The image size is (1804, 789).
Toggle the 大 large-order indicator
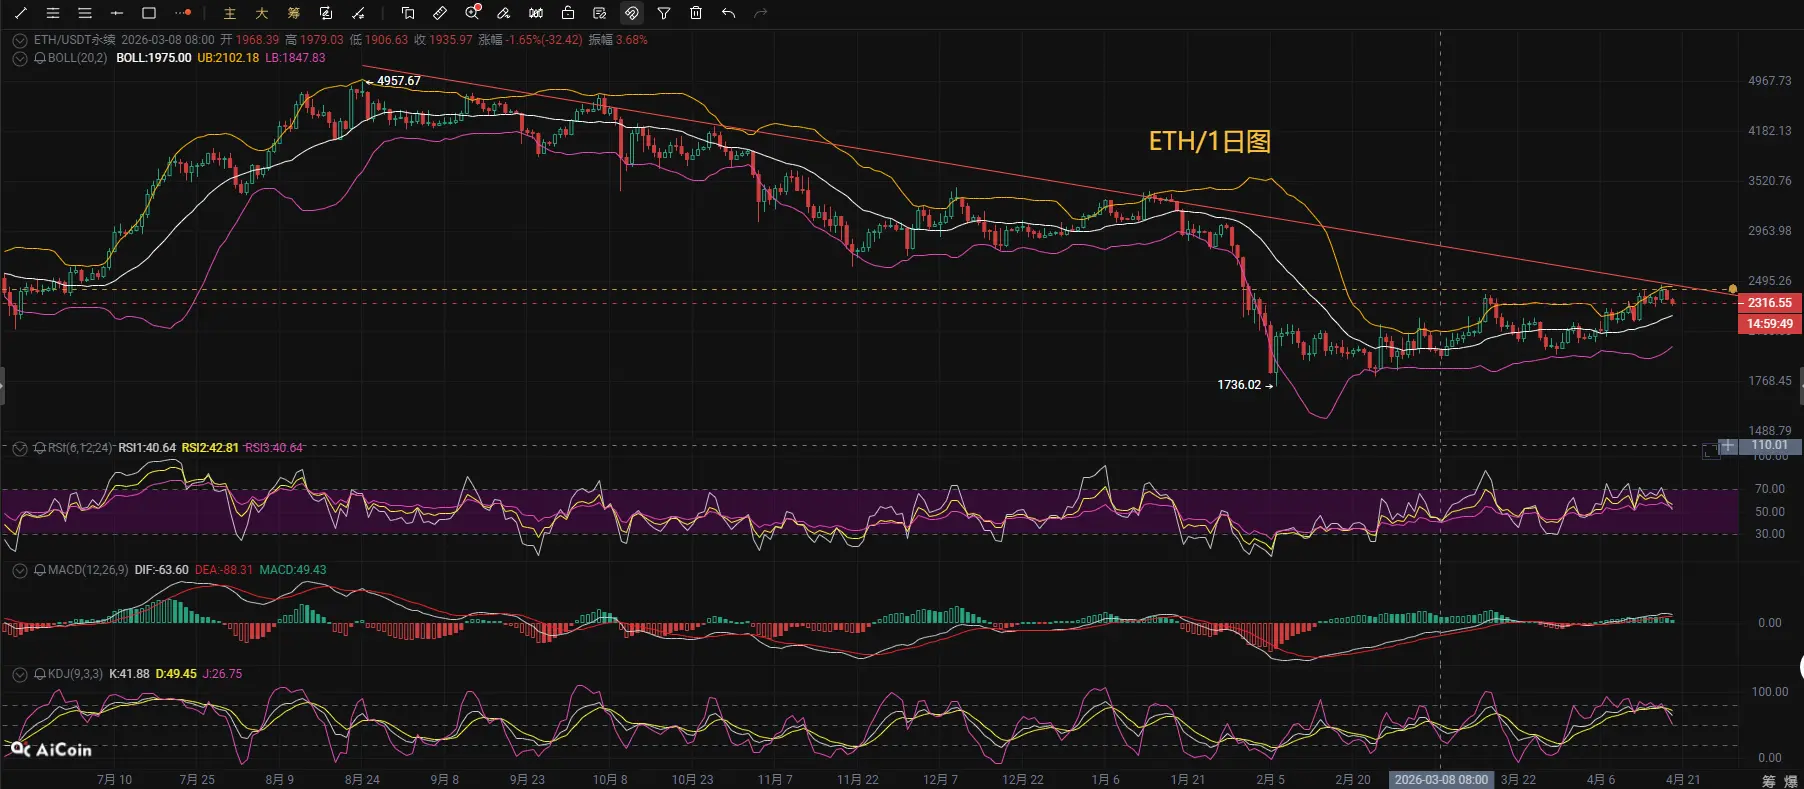pyautogui.click(x=262, y=13)
